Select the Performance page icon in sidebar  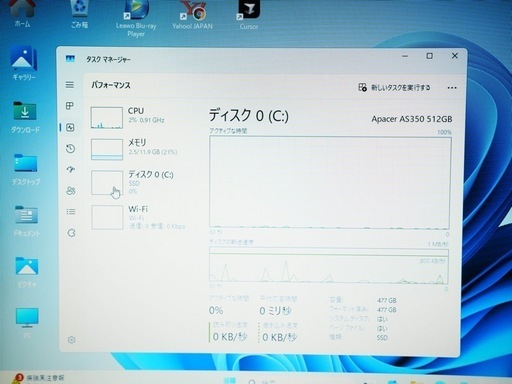click(x=70, y=127)
